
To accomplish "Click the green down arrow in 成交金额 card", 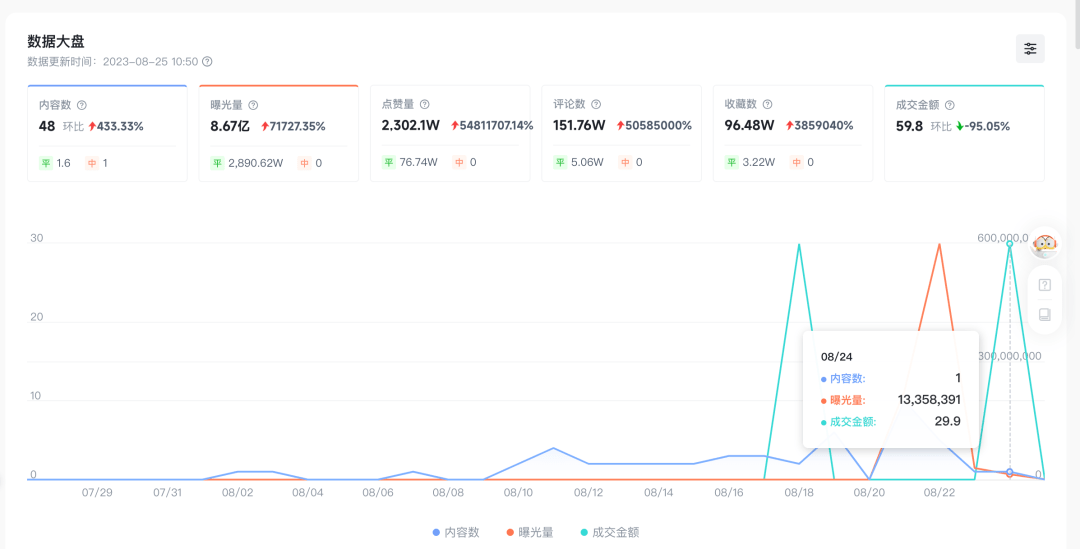I will (x=959, y=127).
